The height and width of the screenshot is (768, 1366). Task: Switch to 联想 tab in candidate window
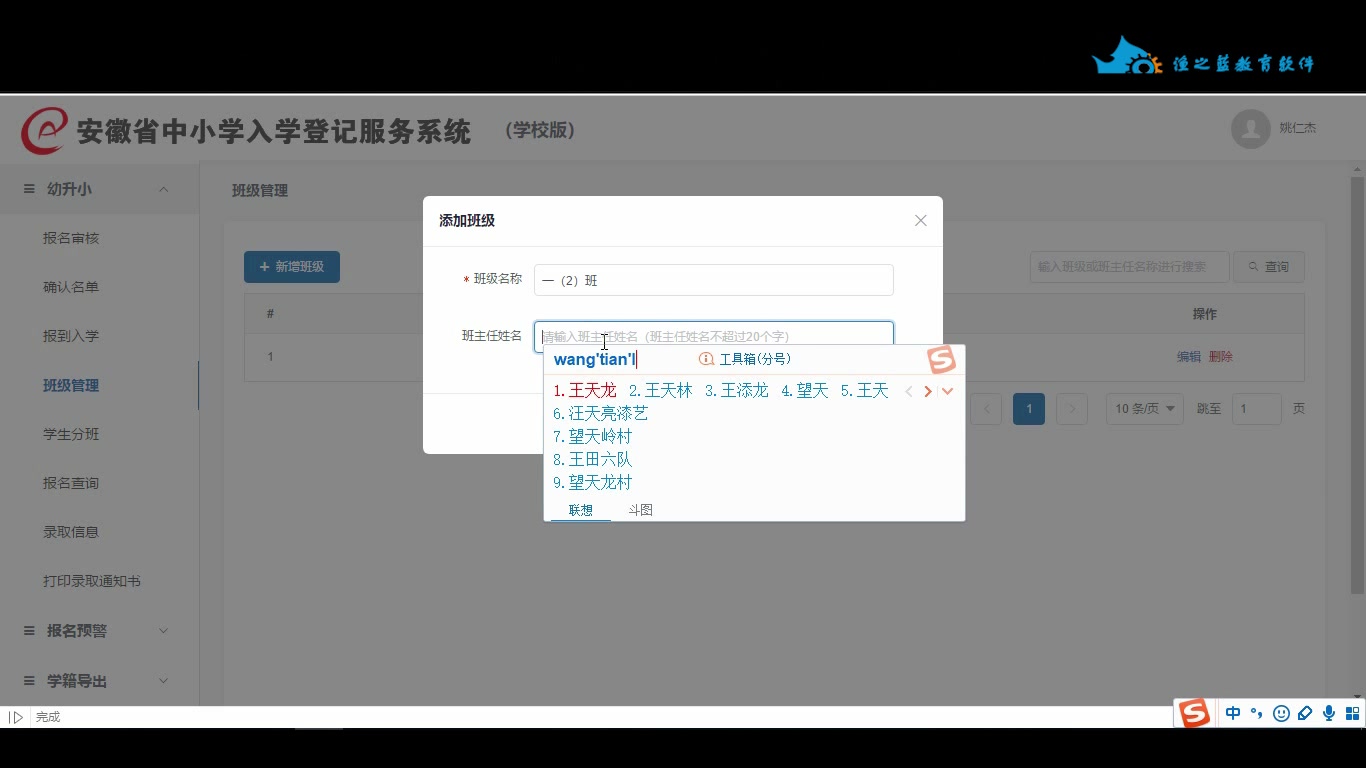click(581, 510)
